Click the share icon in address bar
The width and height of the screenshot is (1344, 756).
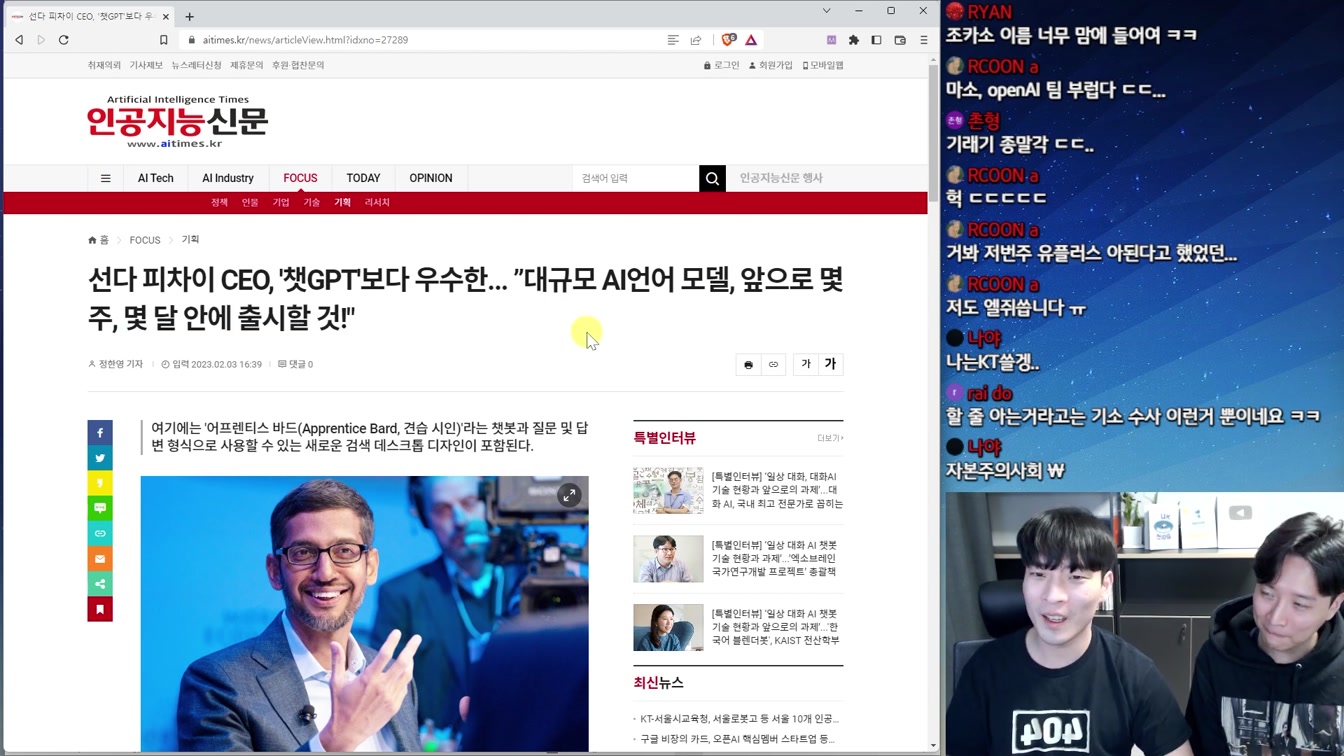tap(696, 40)
